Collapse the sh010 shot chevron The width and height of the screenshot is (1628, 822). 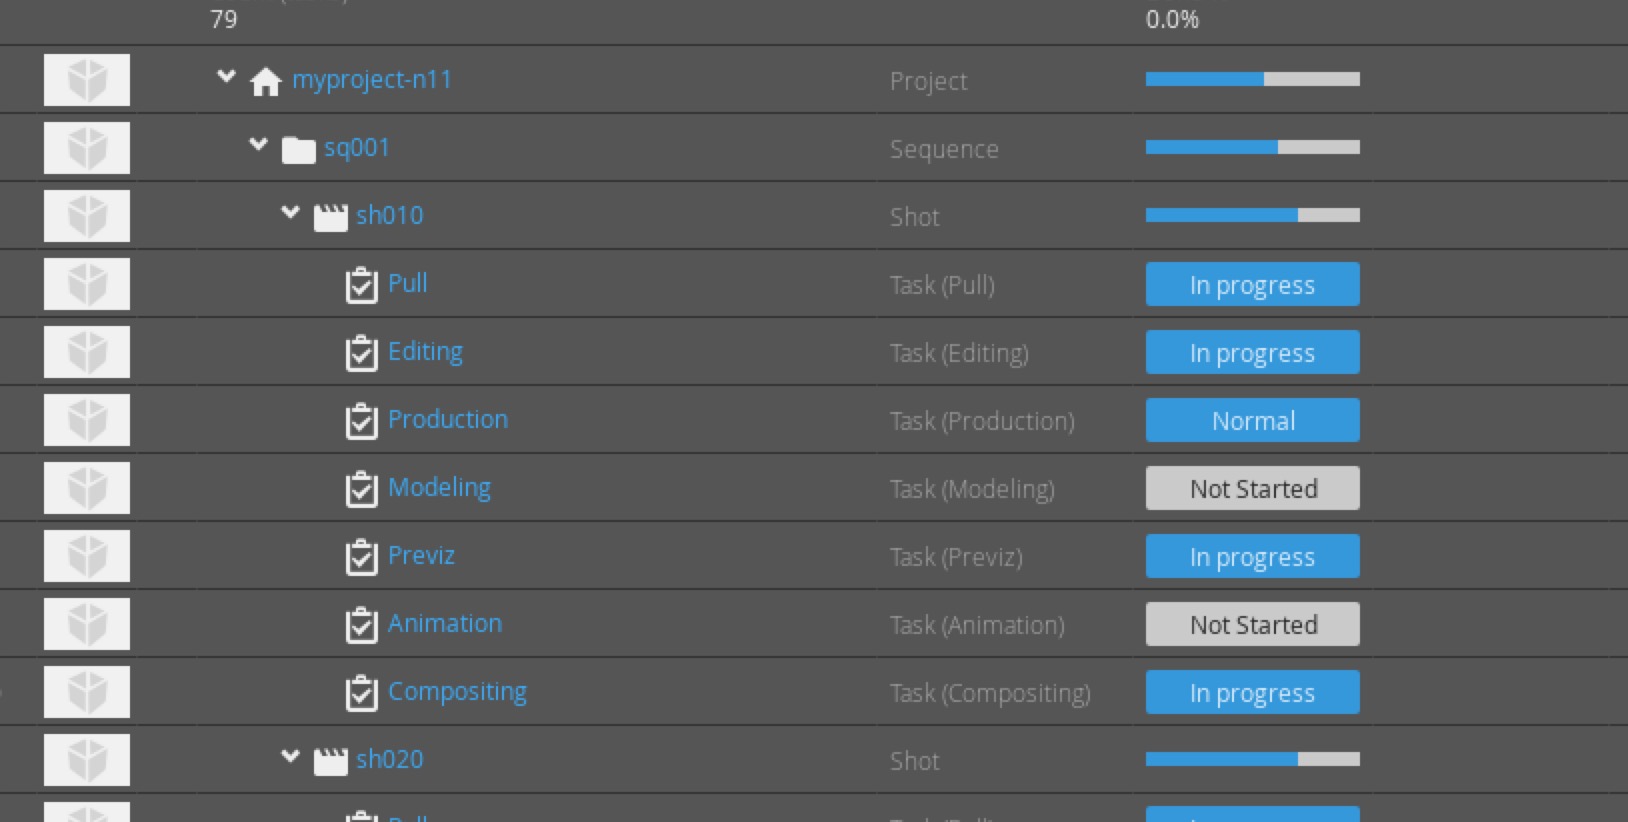pos(291,212)
